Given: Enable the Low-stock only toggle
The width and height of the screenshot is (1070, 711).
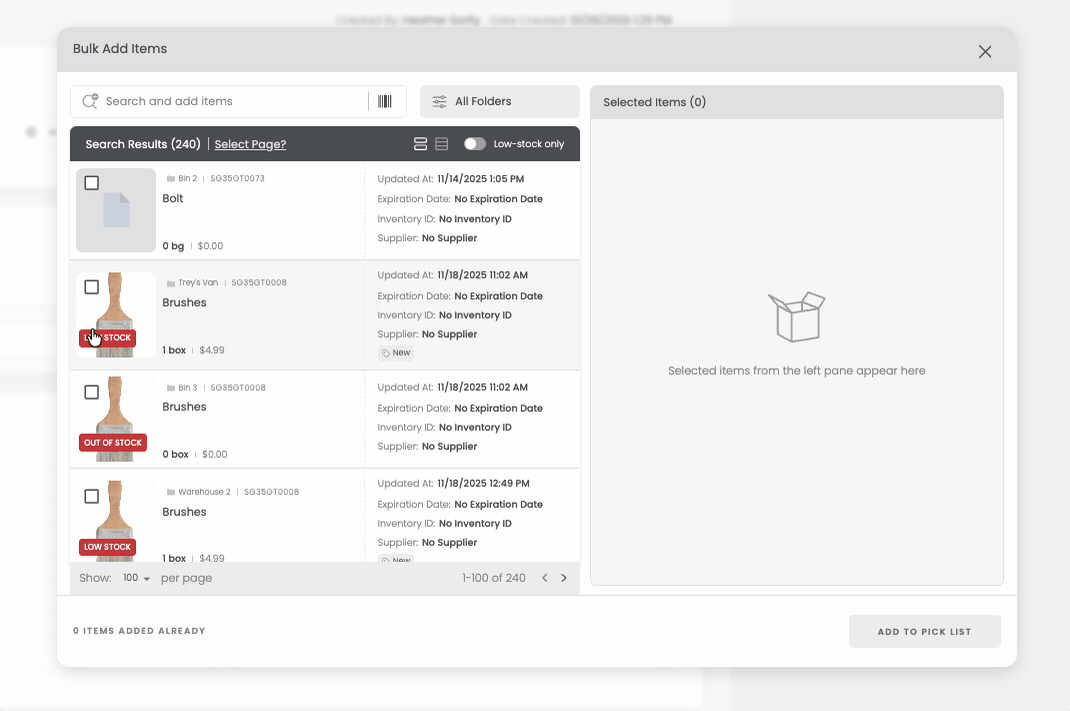Looking at the screenshot, I should (474, 144).
